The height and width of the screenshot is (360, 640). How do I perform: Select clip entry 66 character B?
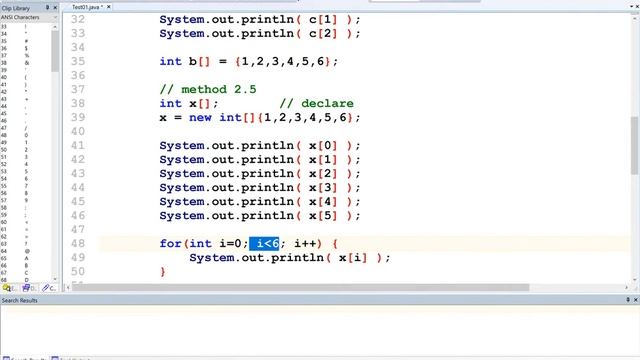coord(27,265)
